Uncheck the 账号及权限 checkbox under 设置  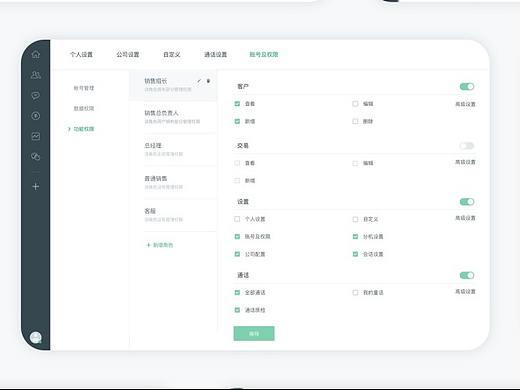pos(237,236)
